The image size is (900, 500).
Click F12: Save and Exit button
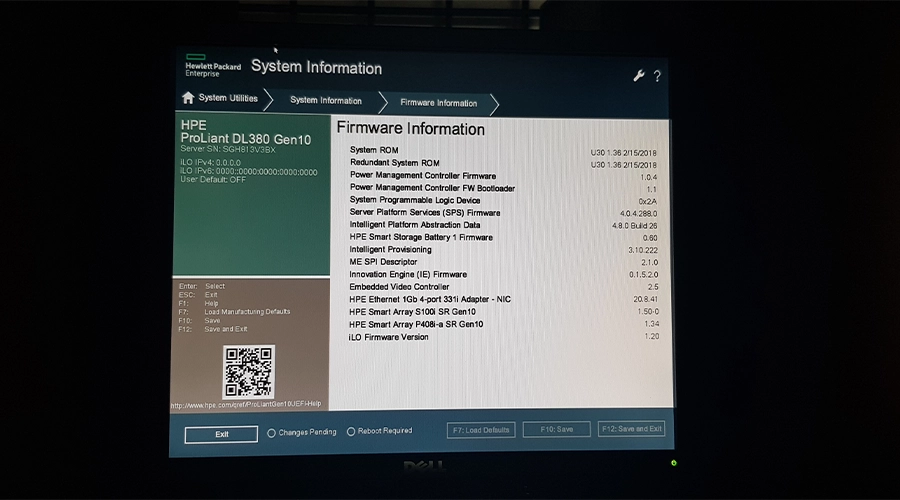(631, 428)
